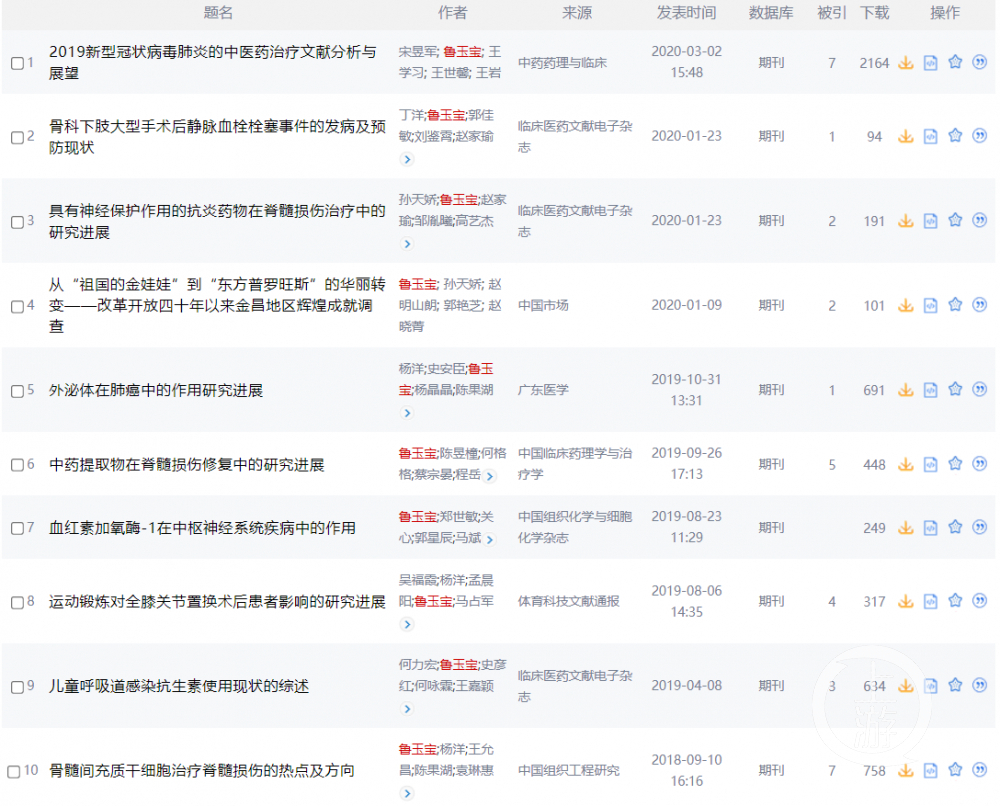Open HTML reading for row 6 article
The image size is (1000, 806).
(x=931, y=464)
